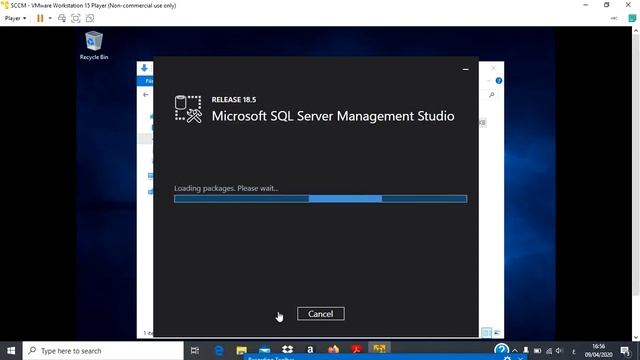Open the Adobe Acrobat taskbar icon
Image resolution: width=640 pixels, height=360 pixels.
(x=356, y=349)
